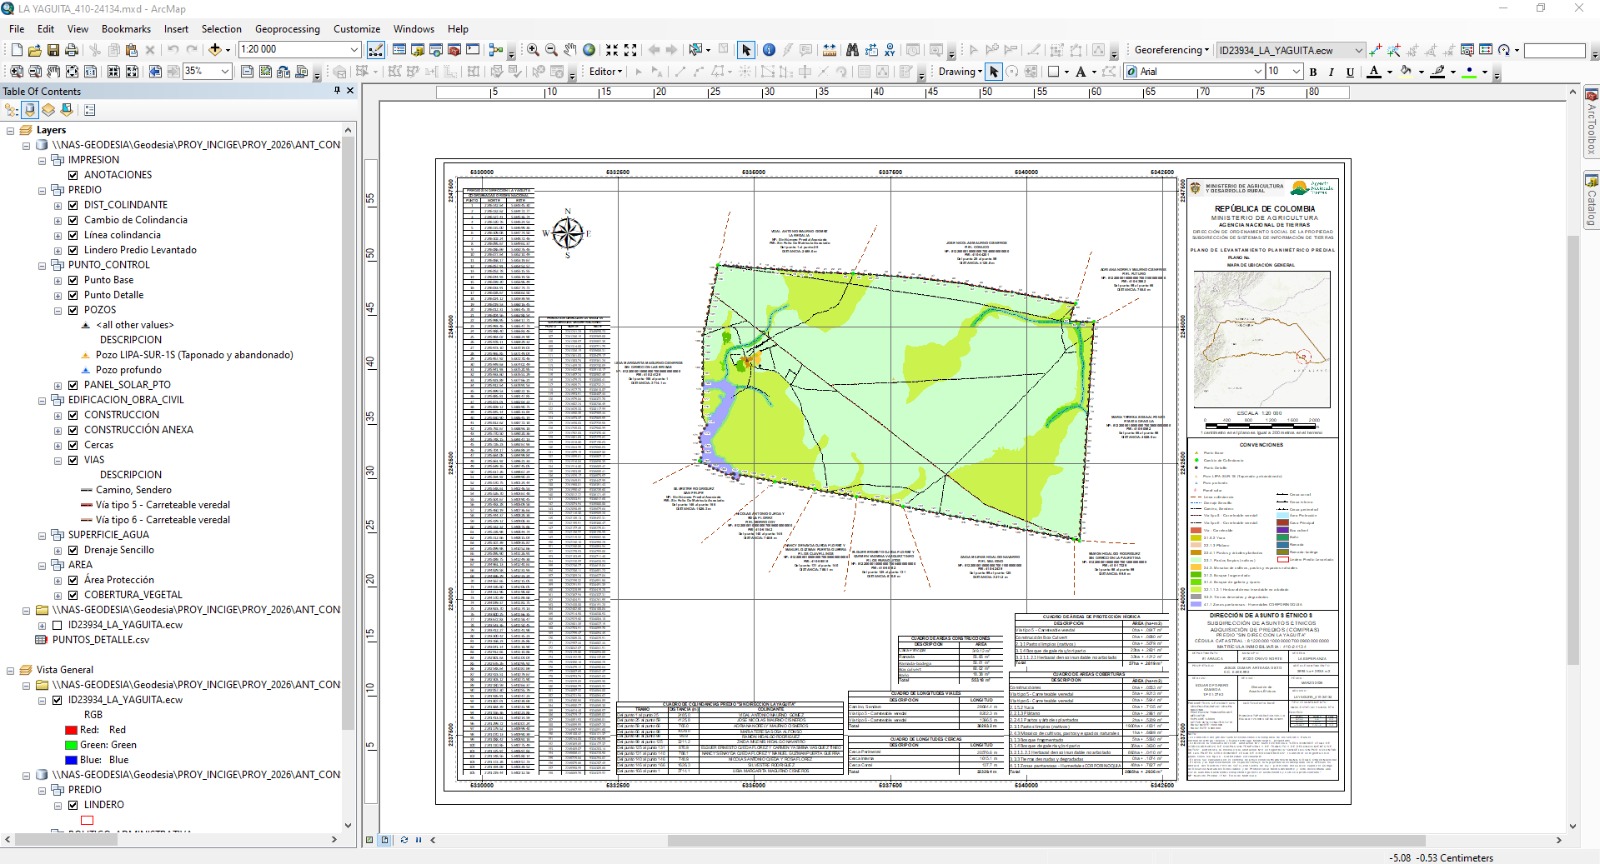Click the Green band color swatch

tap(71, 745)
